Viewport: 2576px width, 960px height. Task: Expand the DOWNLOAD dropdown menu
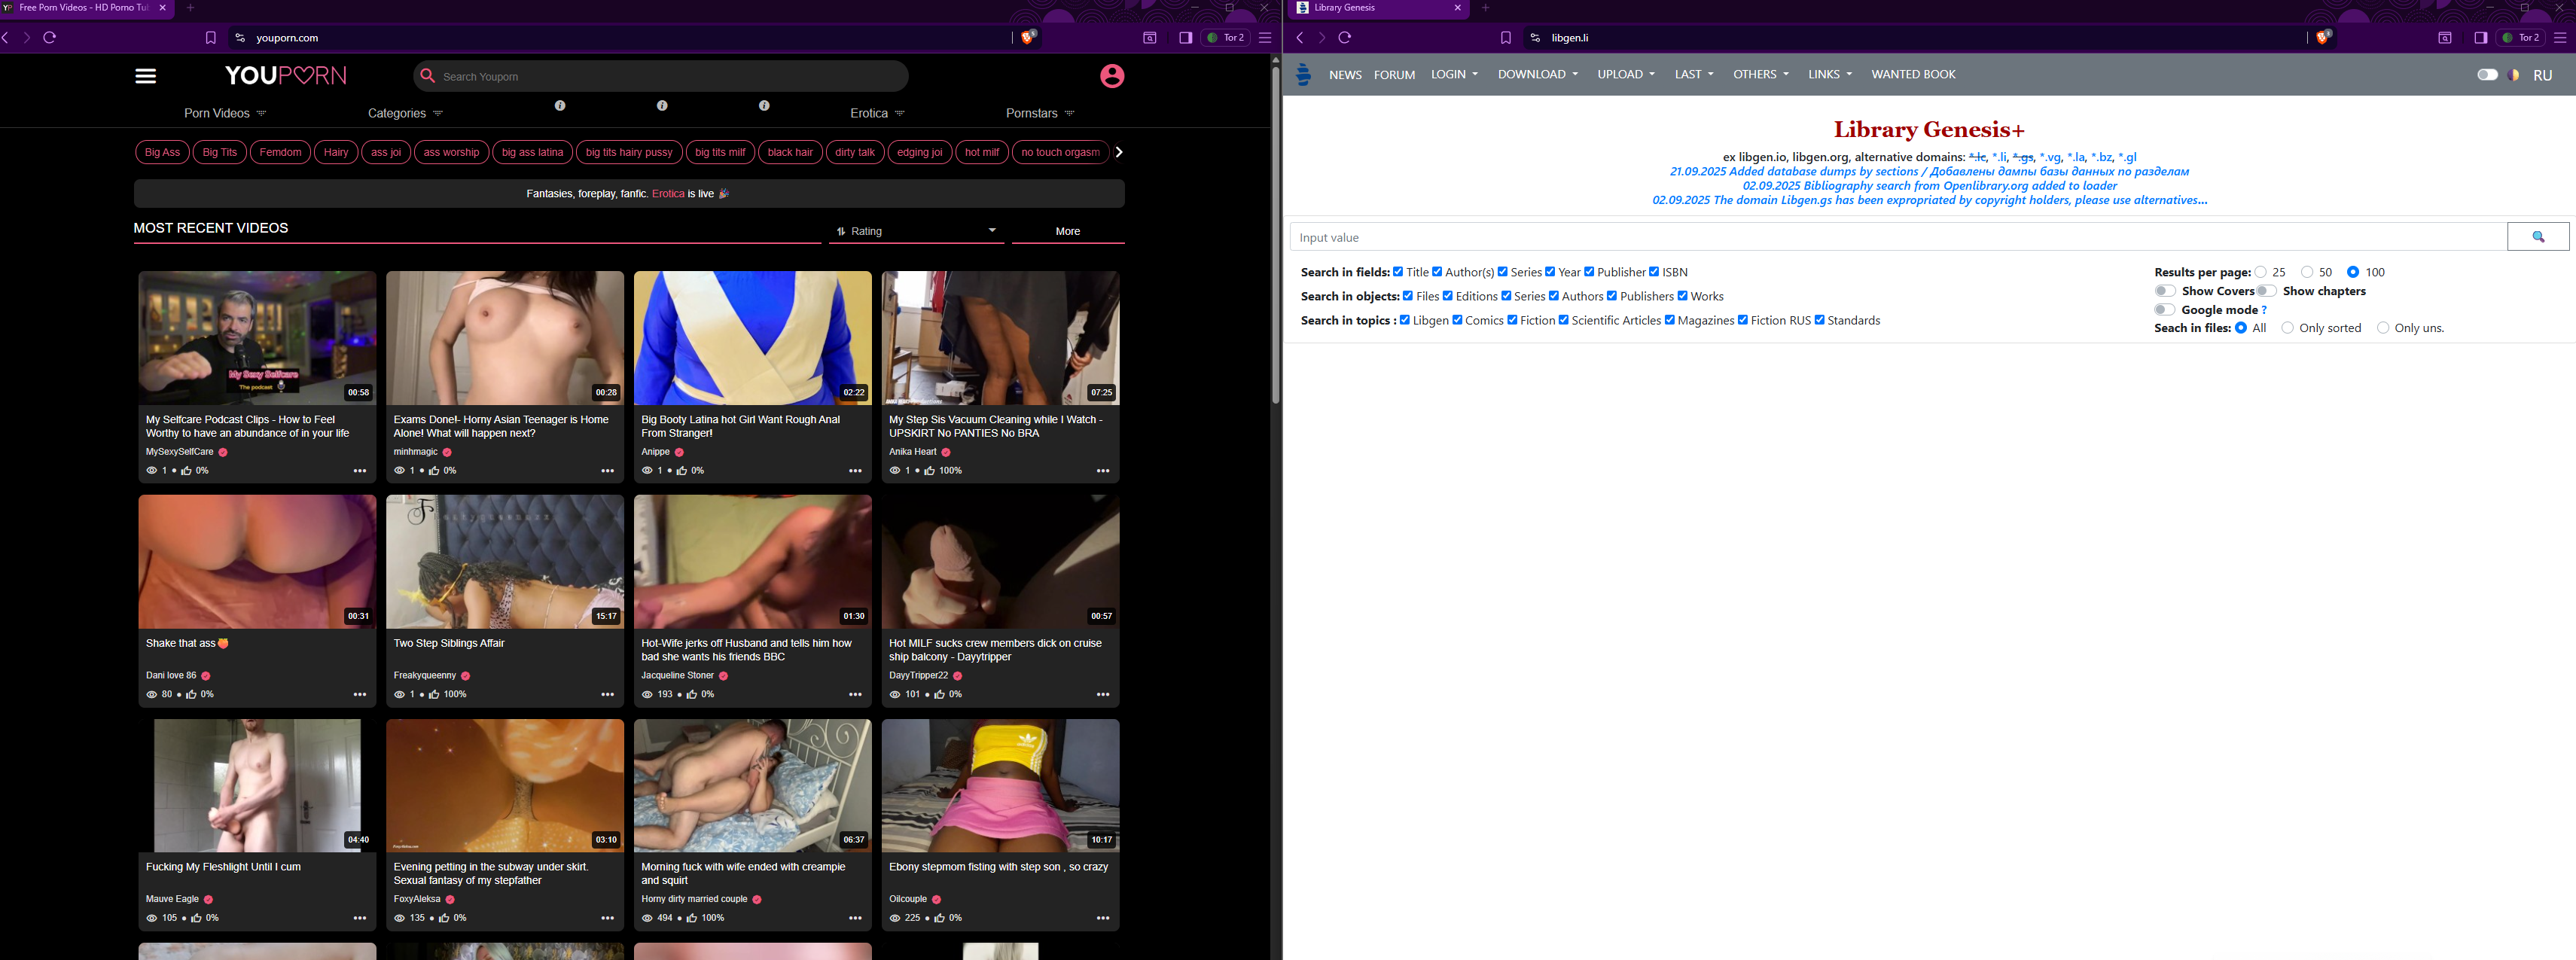coord(1538,74)
